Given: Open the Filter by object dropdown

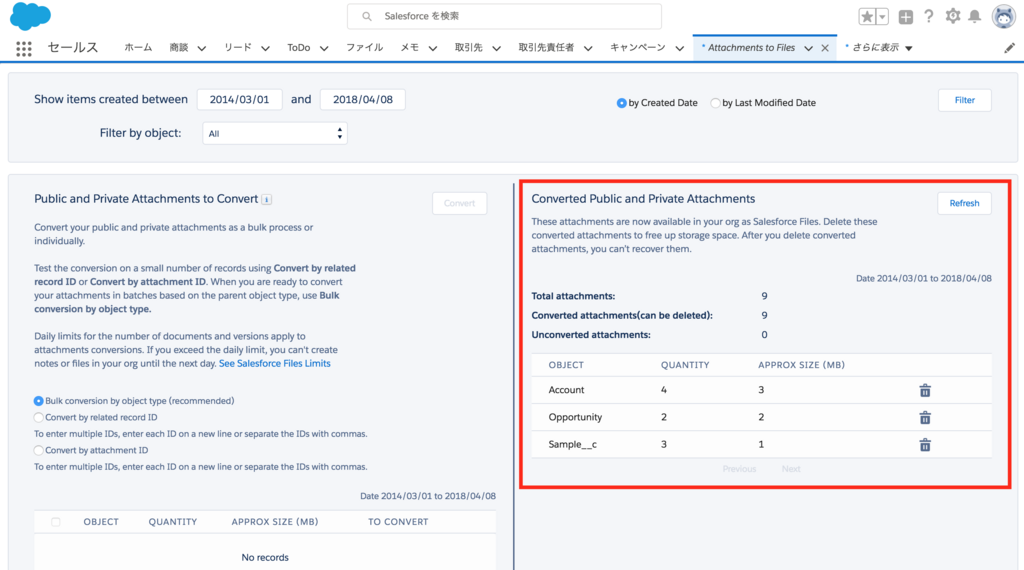Looking at the screenshot, I should 274,133.
